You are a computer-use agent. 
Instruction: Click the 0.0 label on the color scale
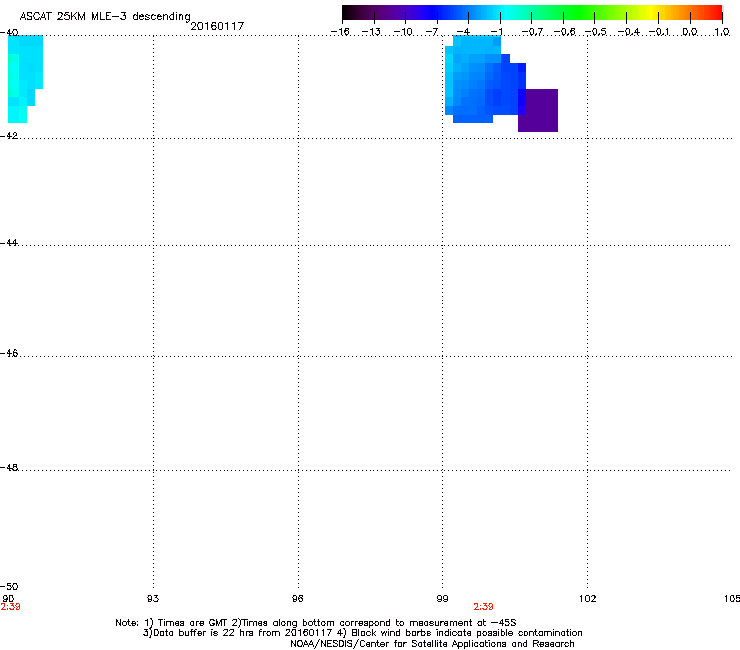[690, 32]
